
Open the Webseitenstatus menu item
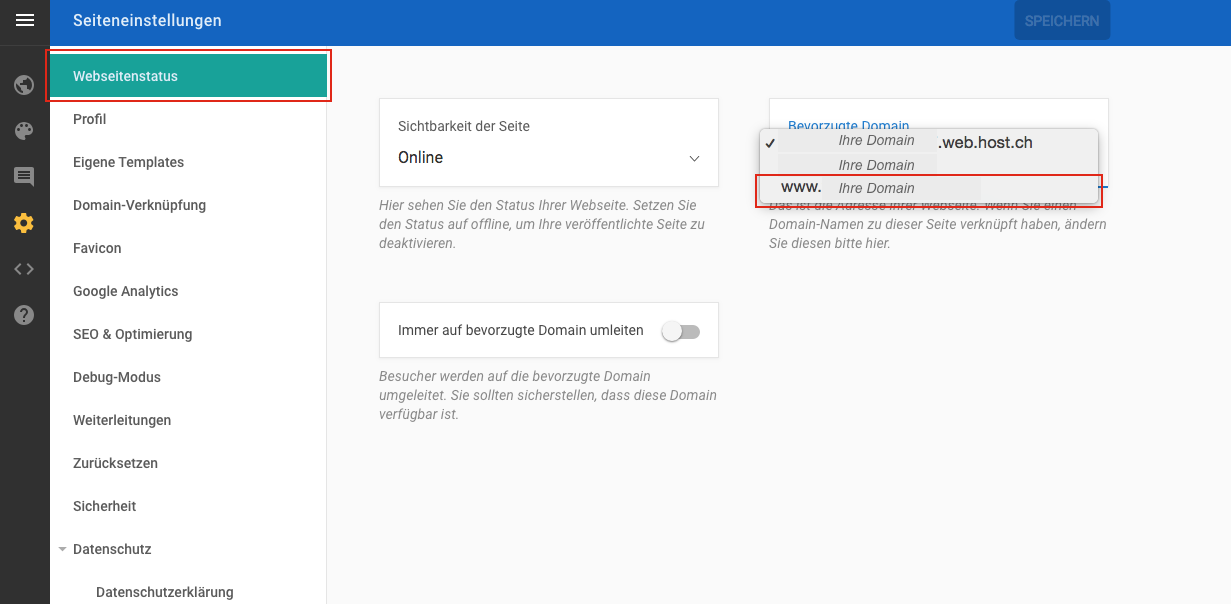[188, 76]
